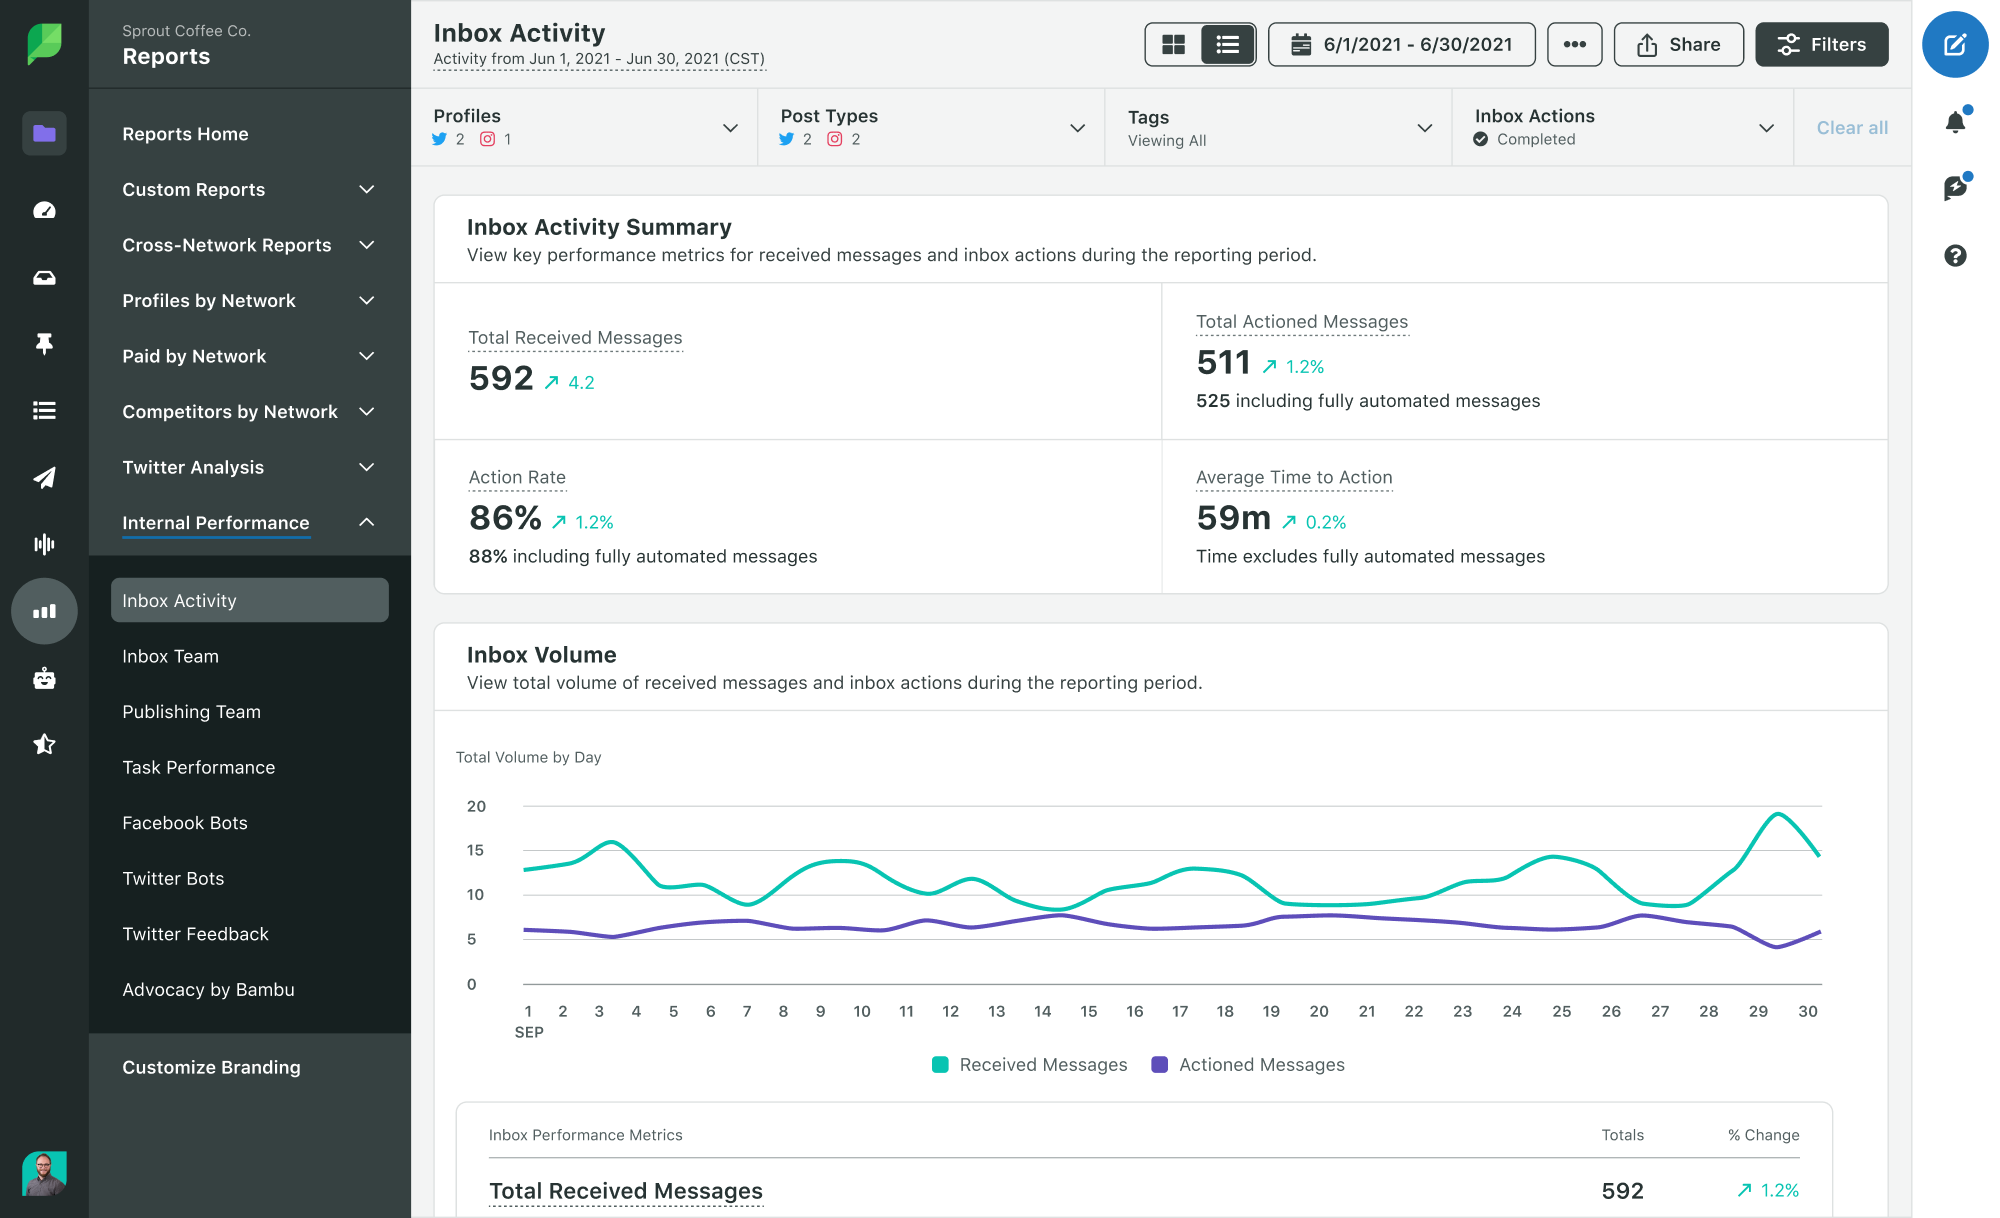Viewport: 2000px width, 1218px height.
Task: Click the grid view toggle icon
Action: (x=1173, y=46)
